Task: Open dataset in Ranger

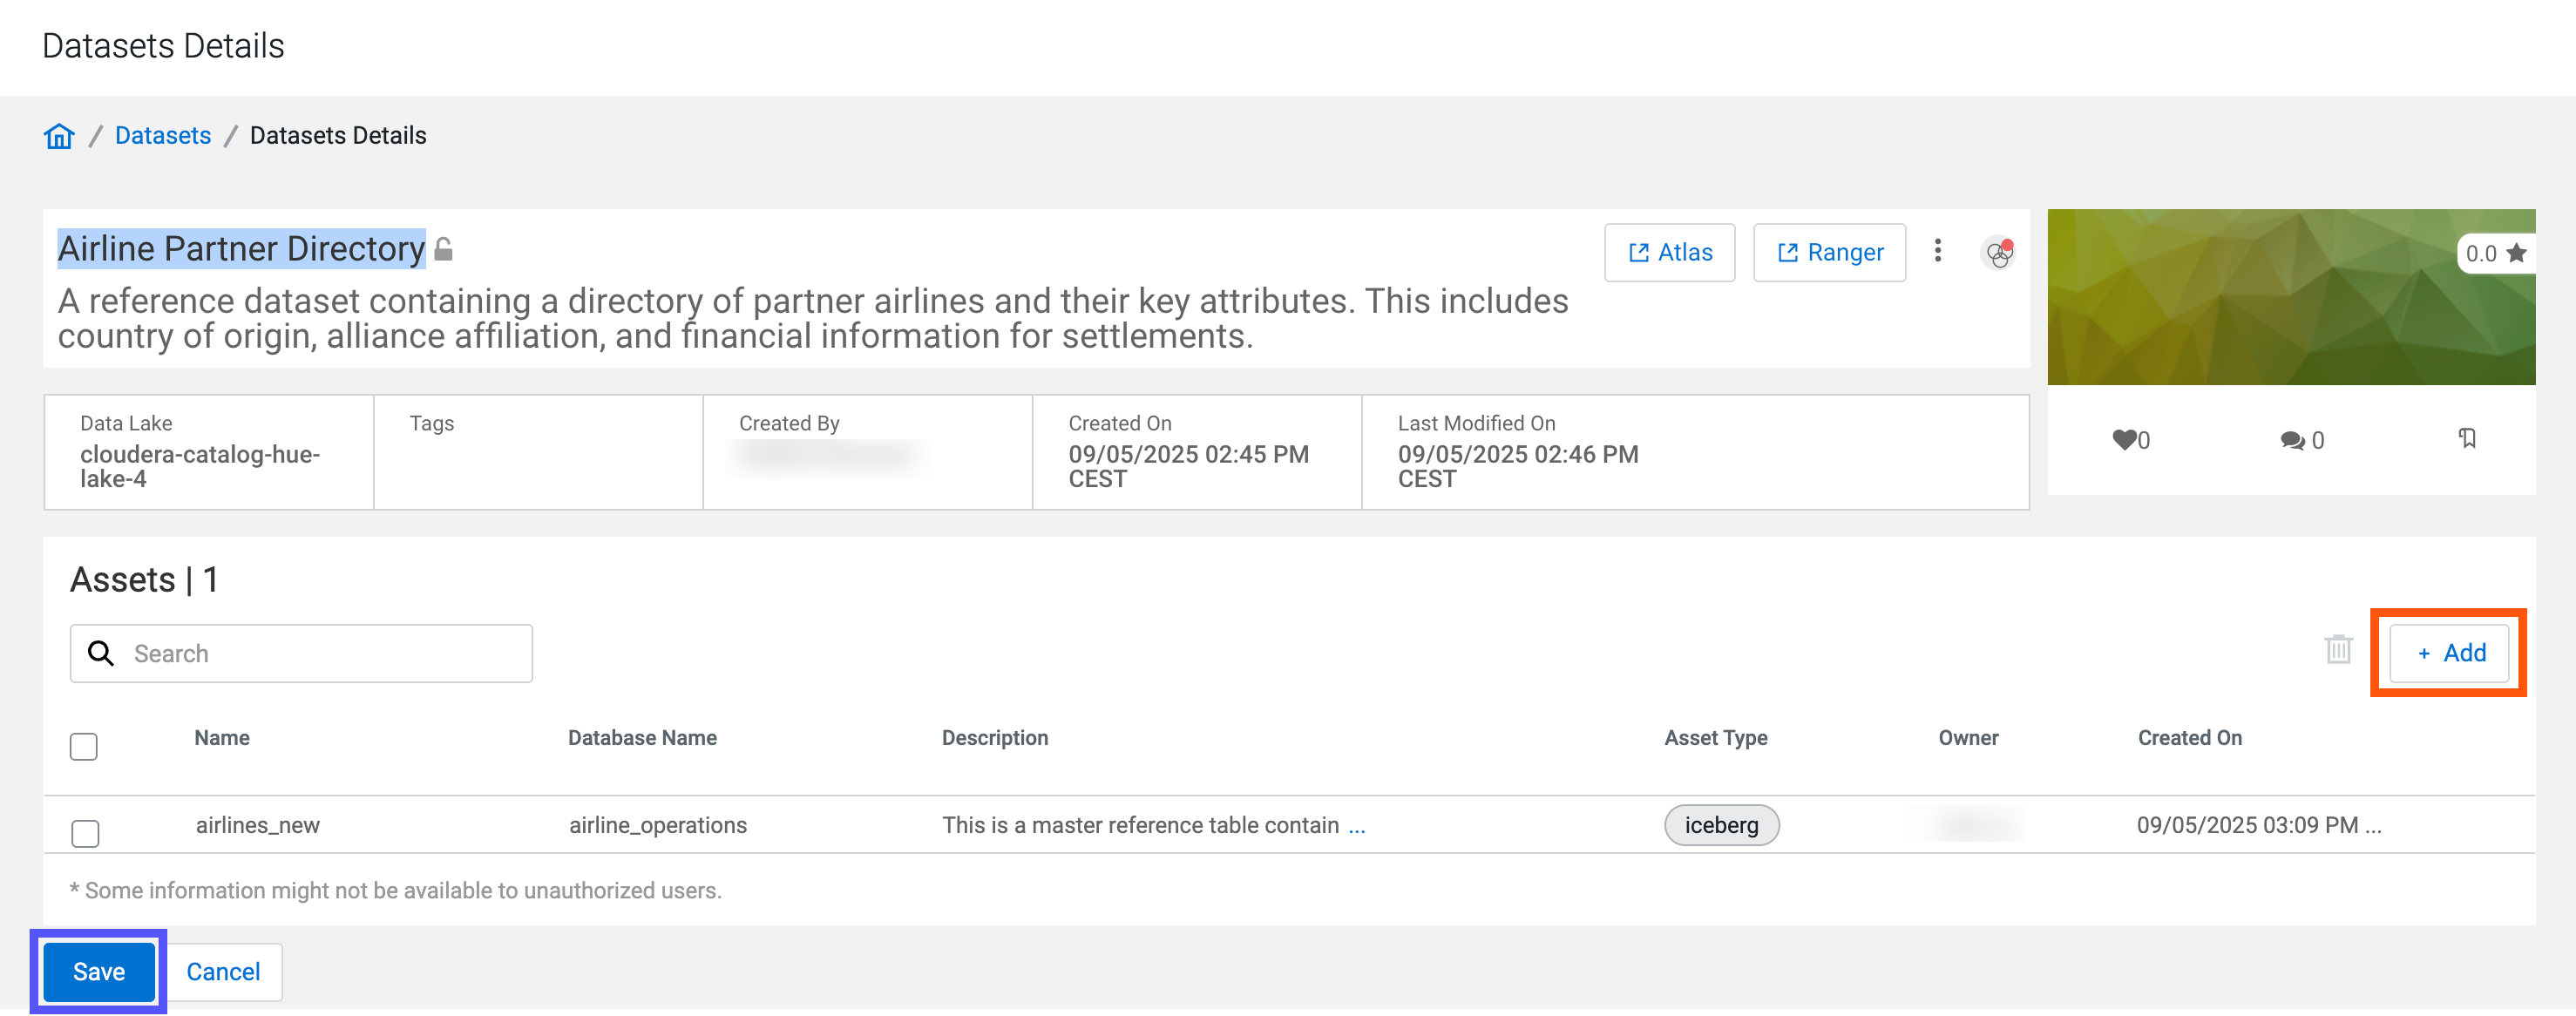Action: tap(1829, 253)
